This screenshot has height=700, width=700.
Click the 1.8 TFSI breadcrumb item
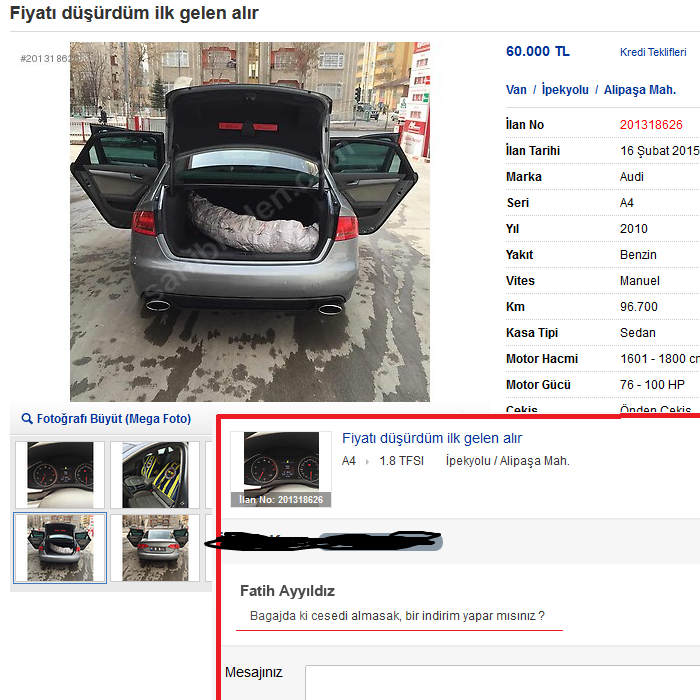(401, 461)
